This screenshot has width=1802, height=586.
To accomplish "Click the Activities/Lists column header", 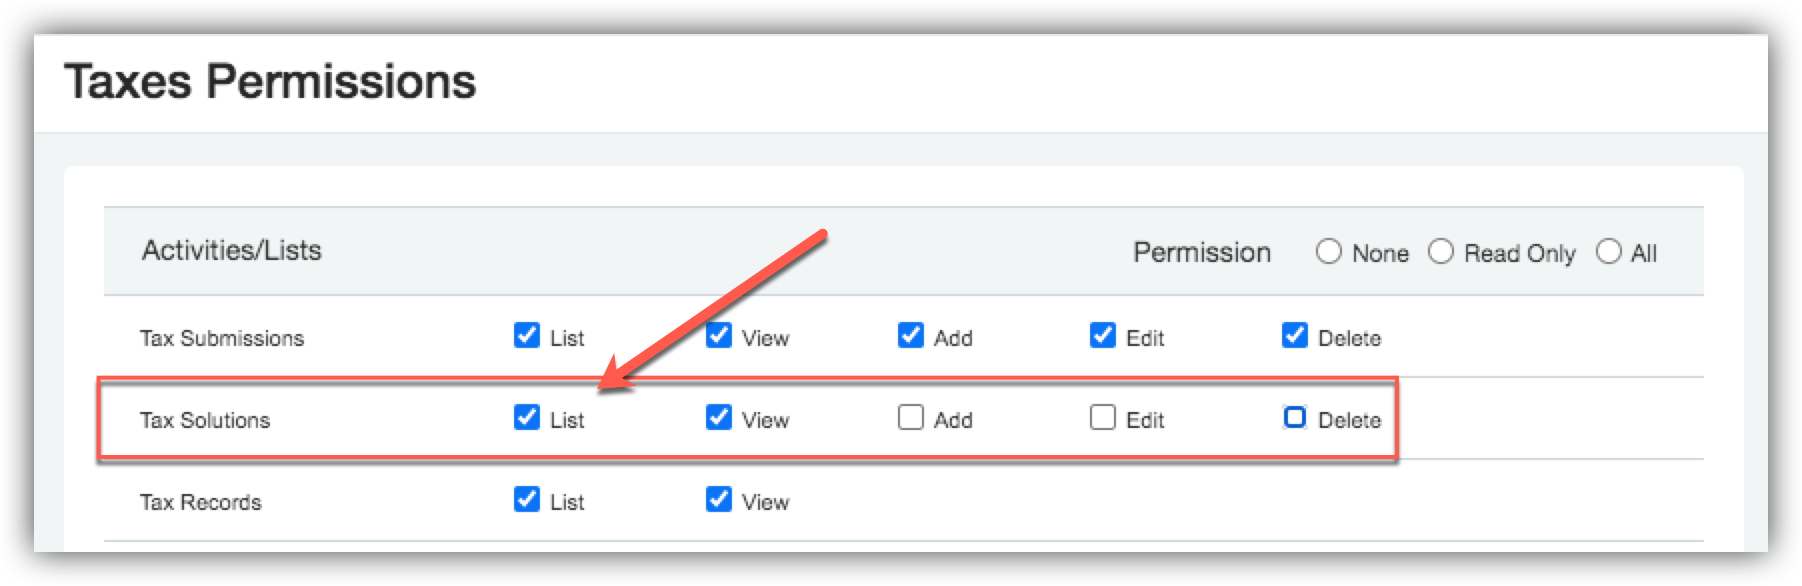I will point(232,250).
